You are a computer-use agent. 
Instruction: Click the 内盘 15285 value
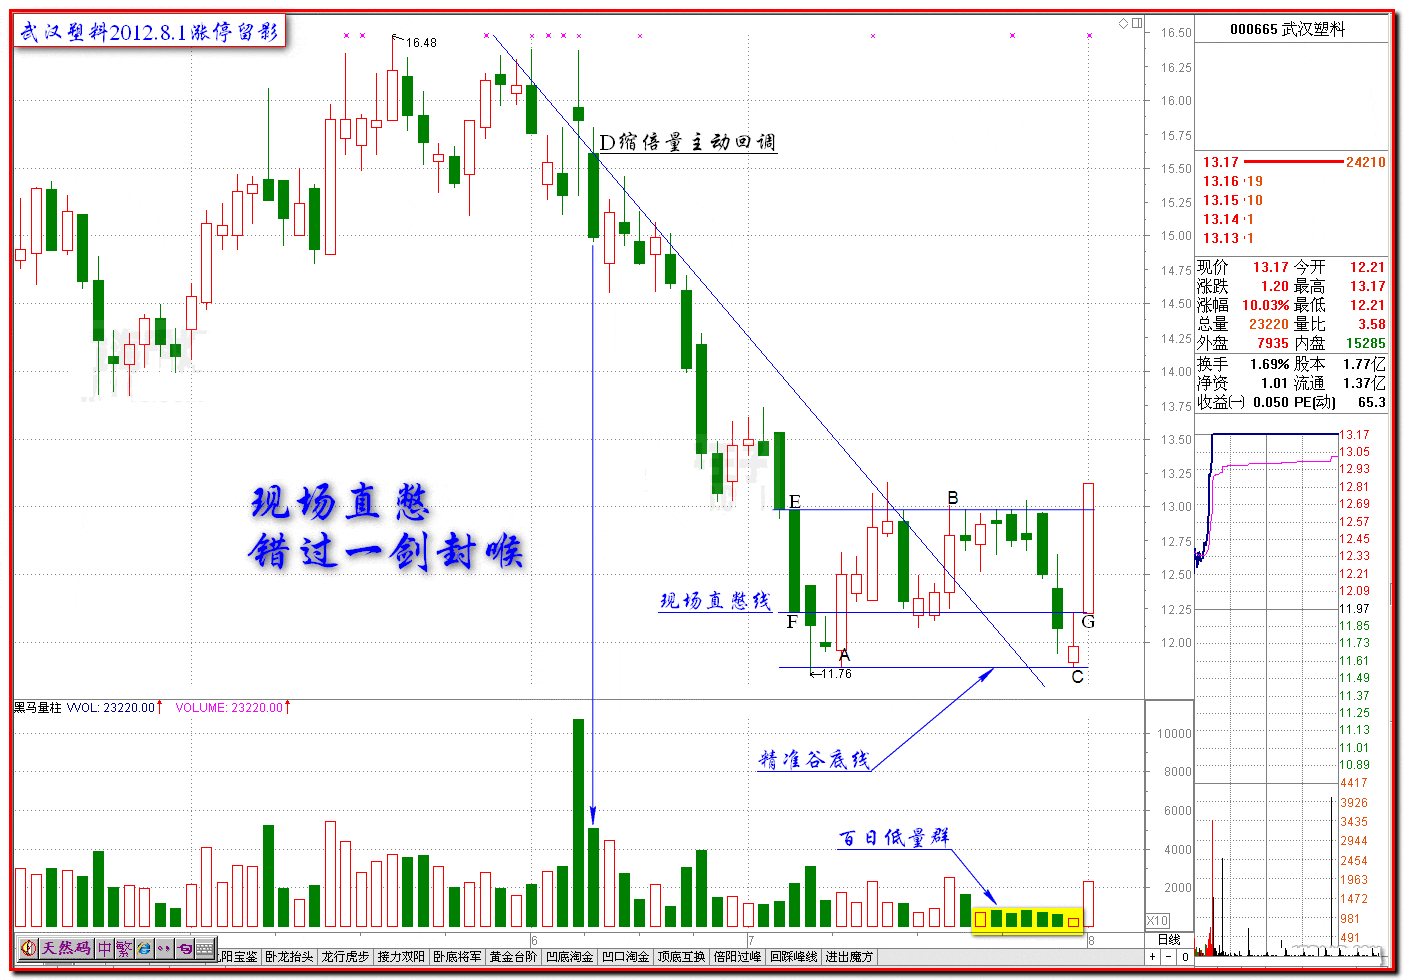tap(1366, 343)
